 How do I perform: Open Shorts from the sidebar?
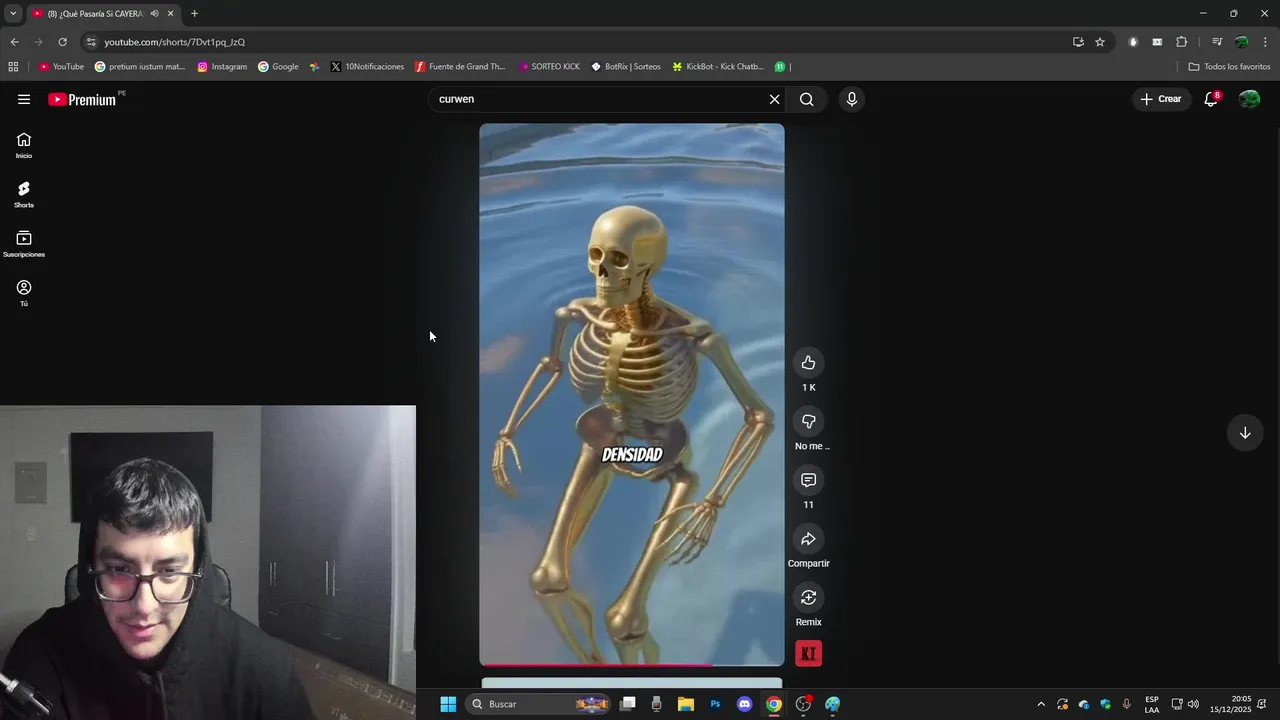tap(24, 195)
